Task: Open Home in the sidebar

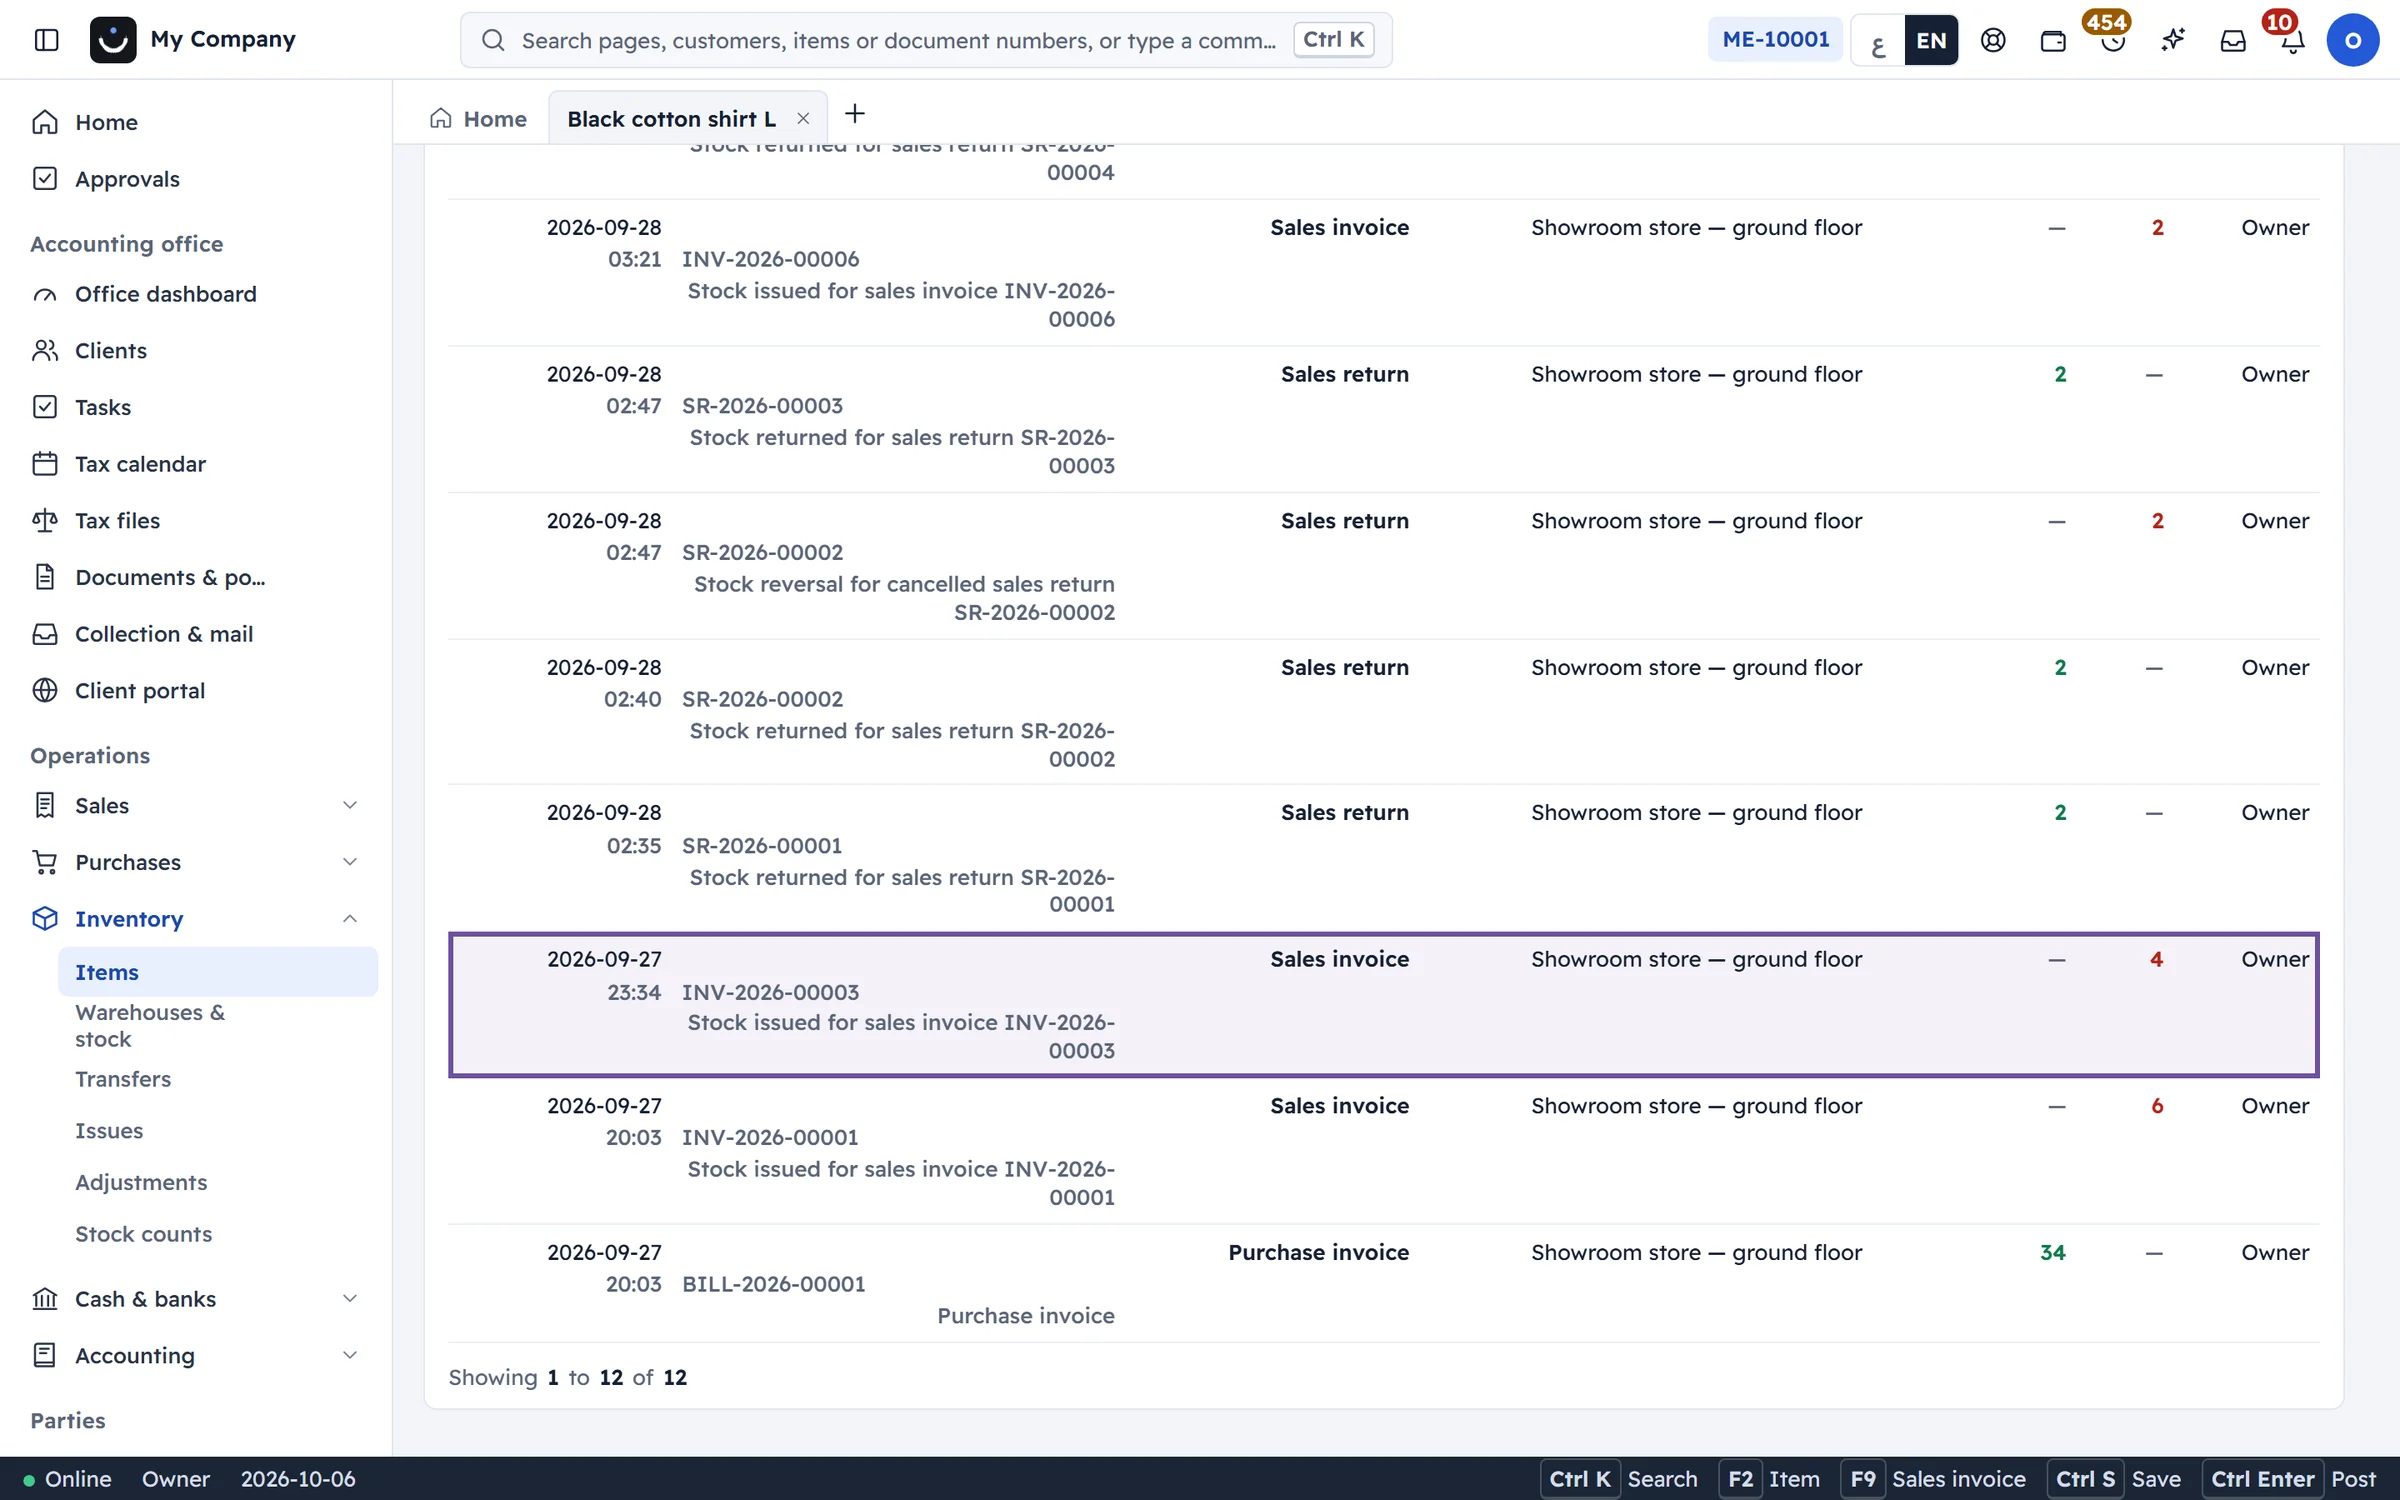Action: pyautogui.click(x=195, y=122)
